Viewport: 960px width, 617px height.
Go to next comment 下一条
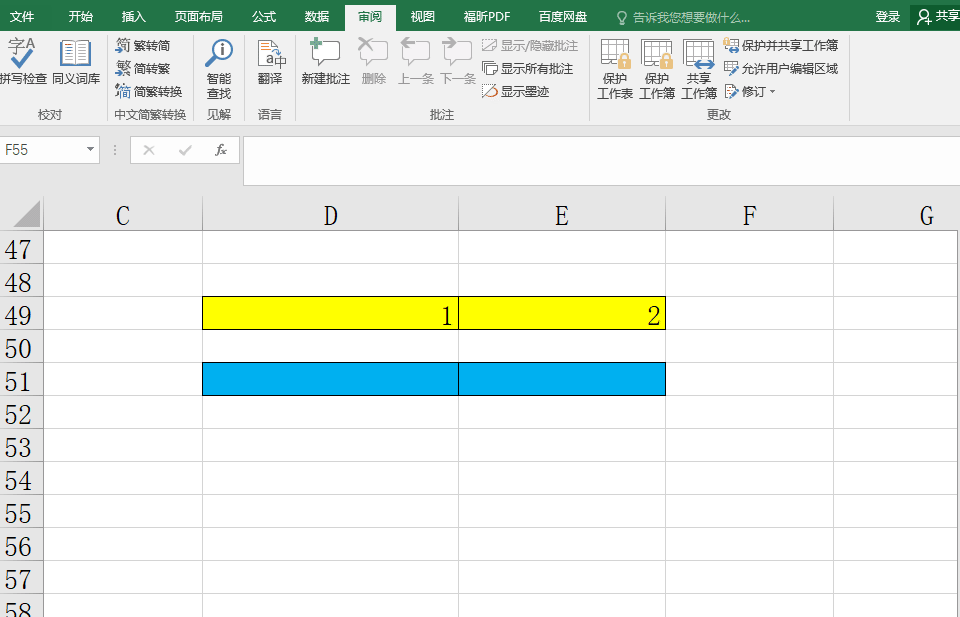click(x=457, y=61)
